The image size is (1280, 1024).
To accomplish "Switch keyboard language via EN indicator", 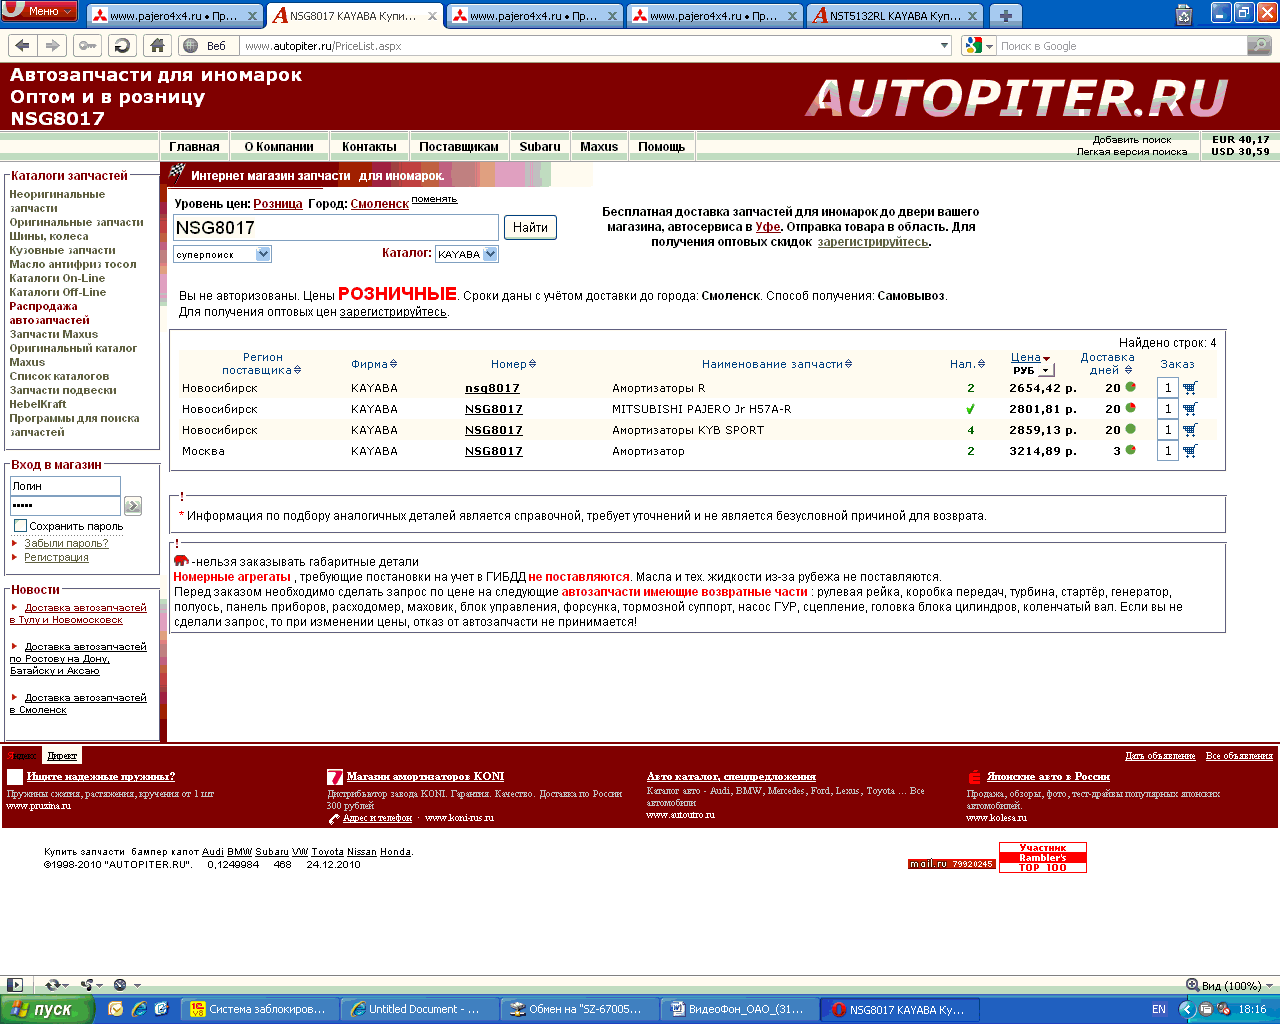I will (1159, 1009).
